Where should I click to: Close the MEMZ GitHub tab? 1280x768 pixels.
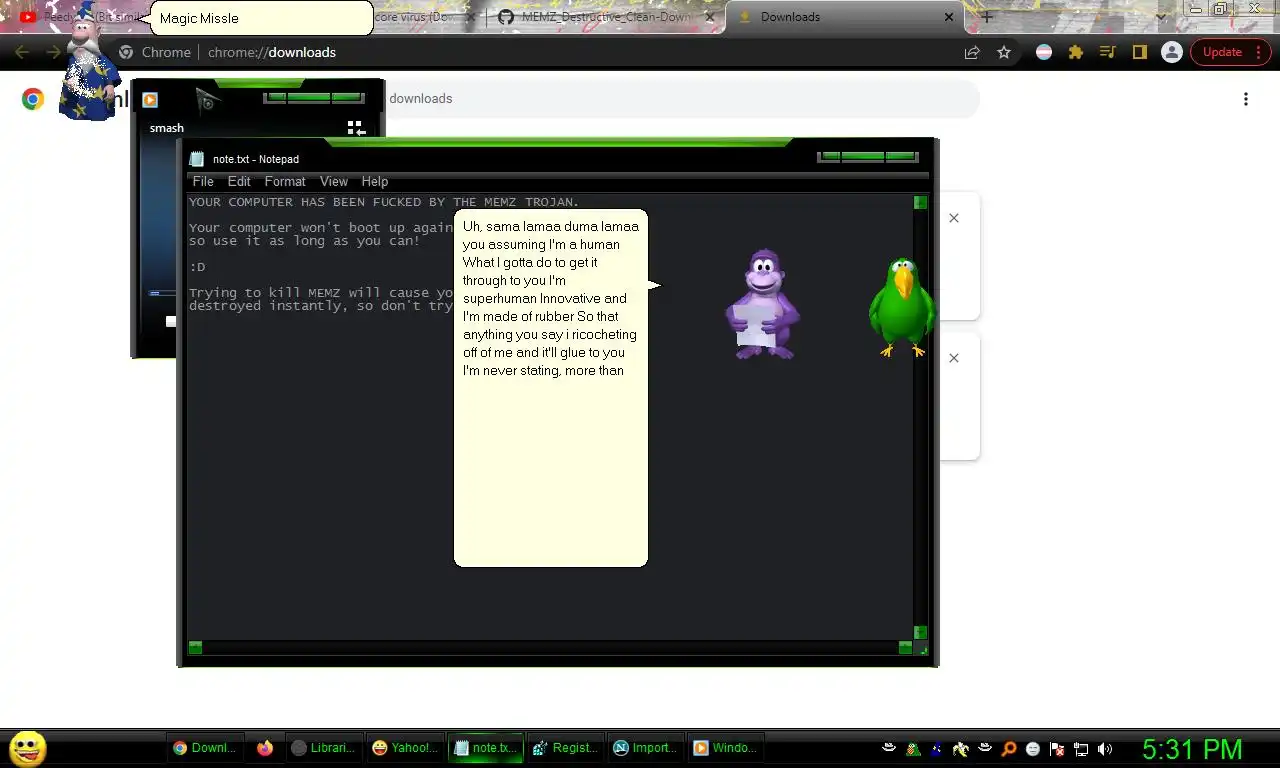coord(712,17)
